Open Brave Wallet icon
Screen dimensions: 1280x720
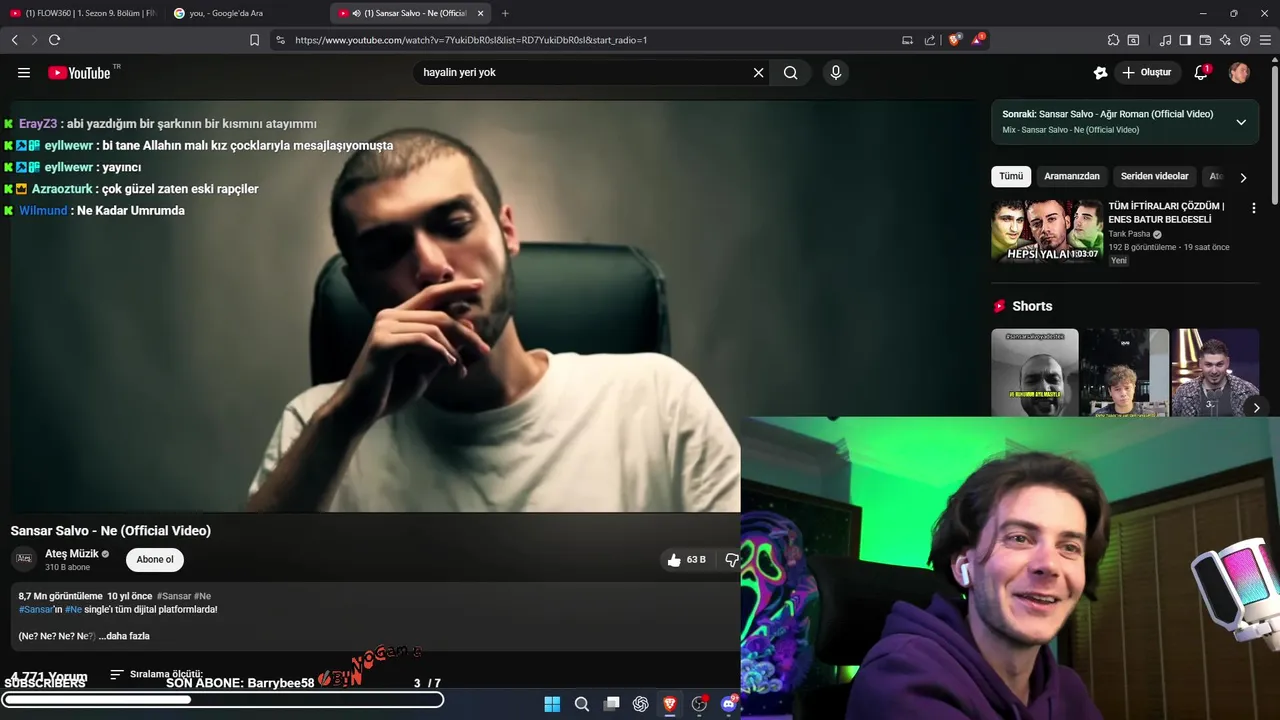pos(1205,40)
